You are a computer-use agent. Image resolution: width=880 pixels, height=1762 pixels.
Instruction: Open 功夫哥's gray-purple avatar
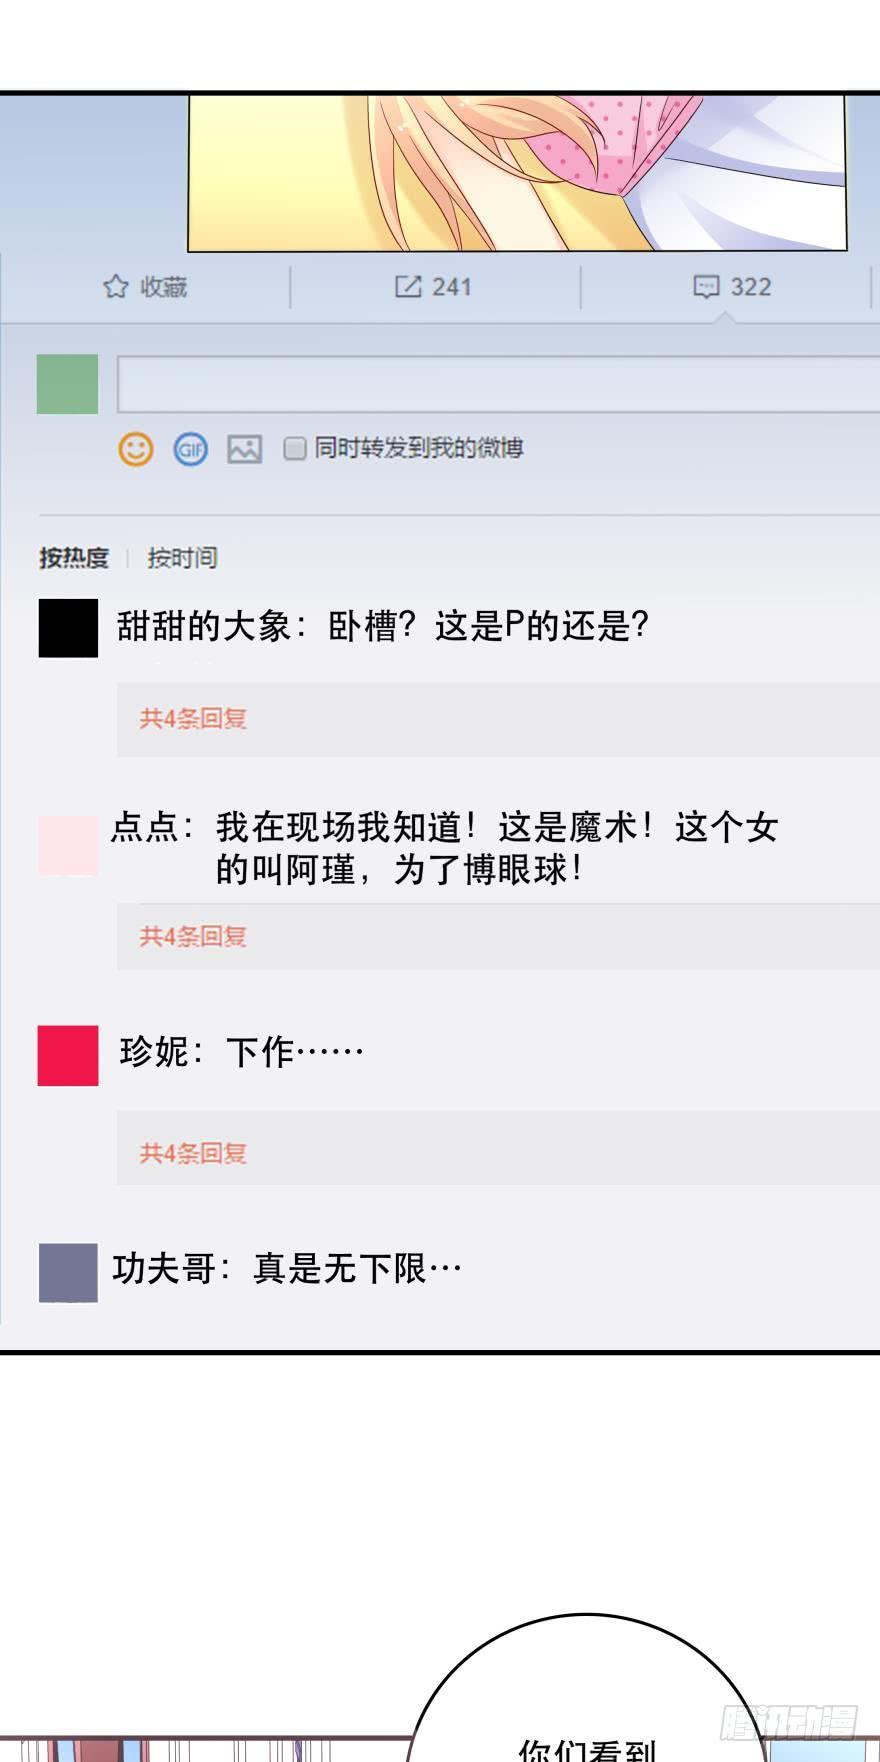tap(68, 1272)
